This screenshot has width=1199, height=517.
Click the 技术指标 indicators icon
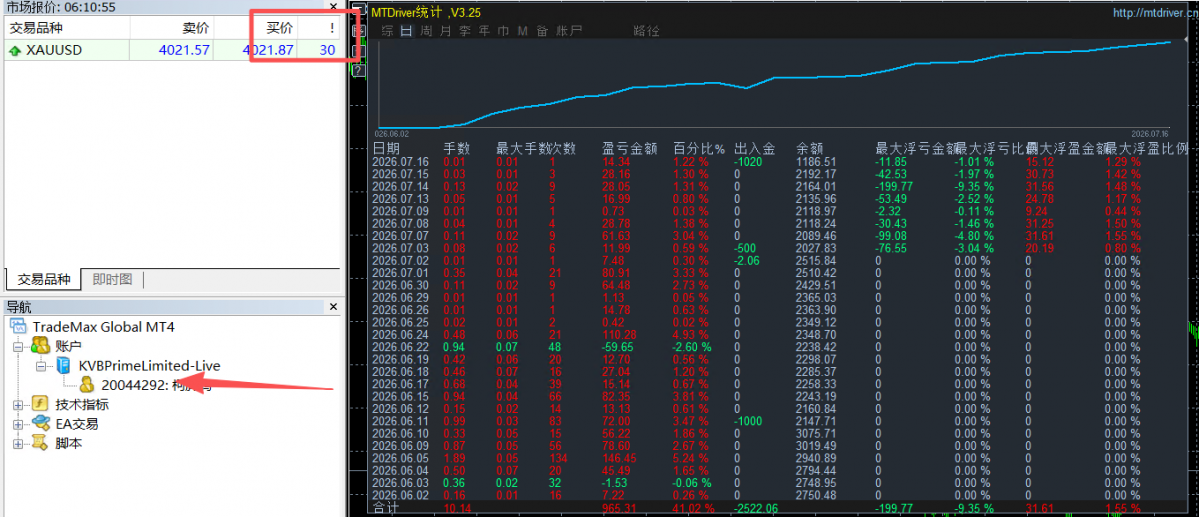coord(40,404)
